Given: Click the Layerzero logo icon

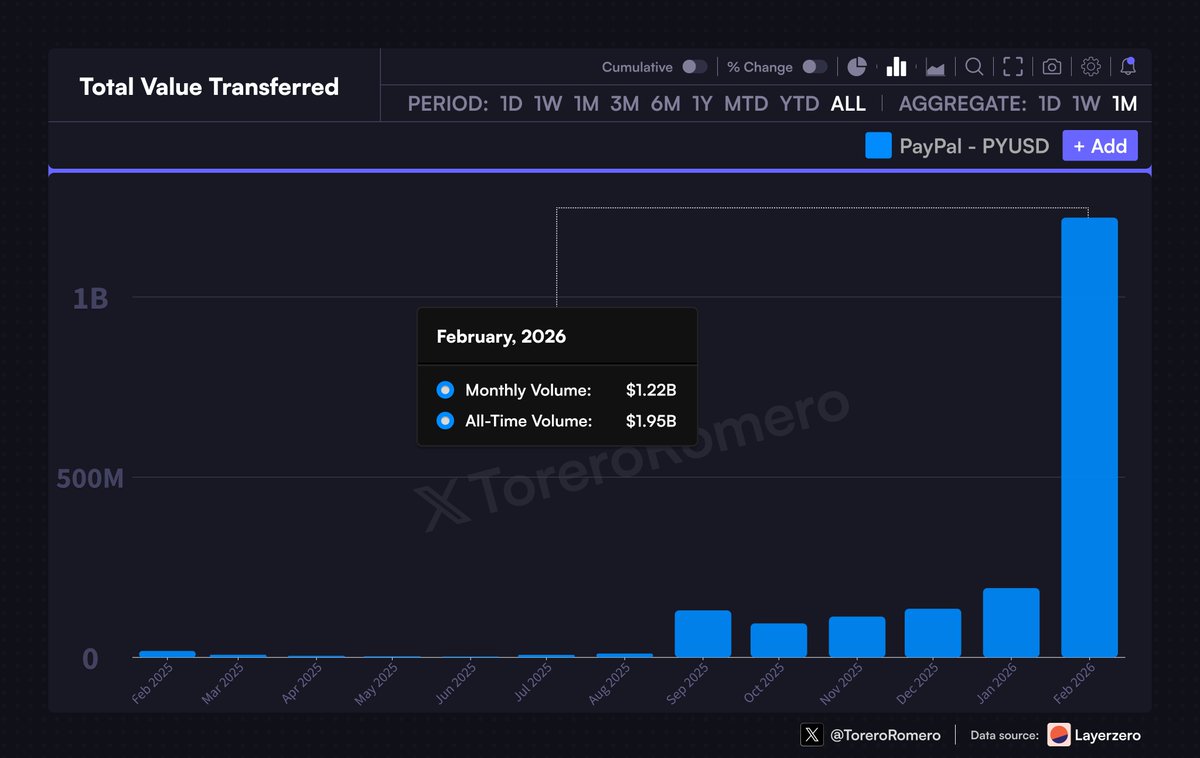Looking at the screenshot, I should pyautogui.click(x=1059, y=735).
